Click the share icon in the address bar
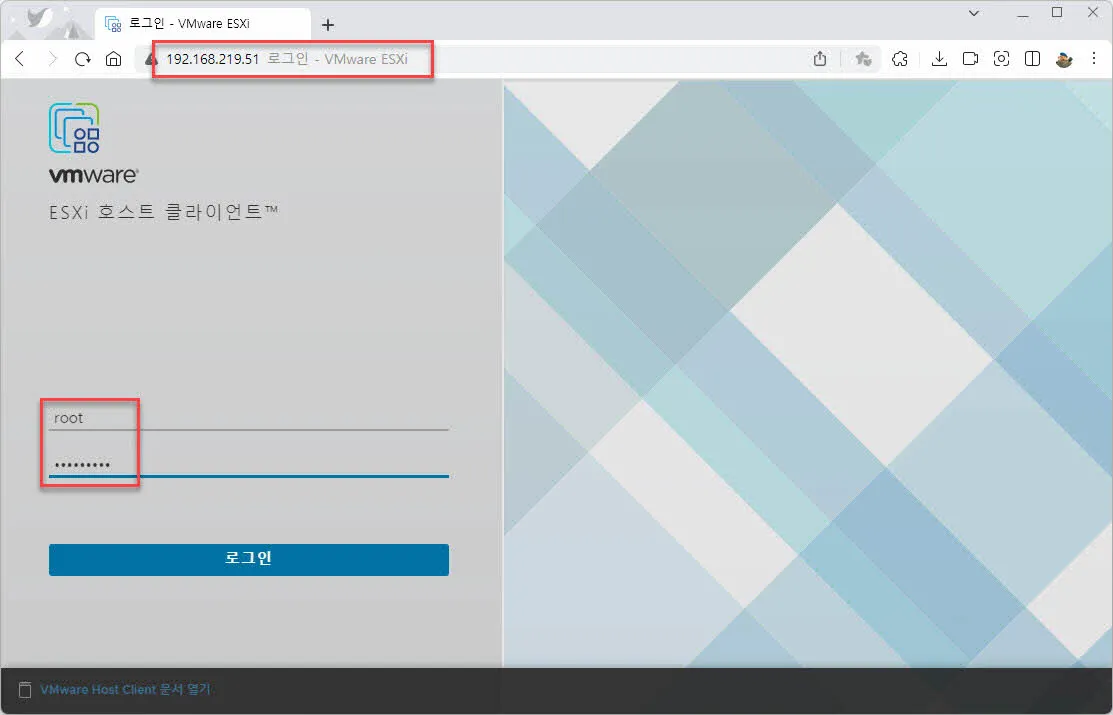The image size is (1113, 715). coord(820,59)
